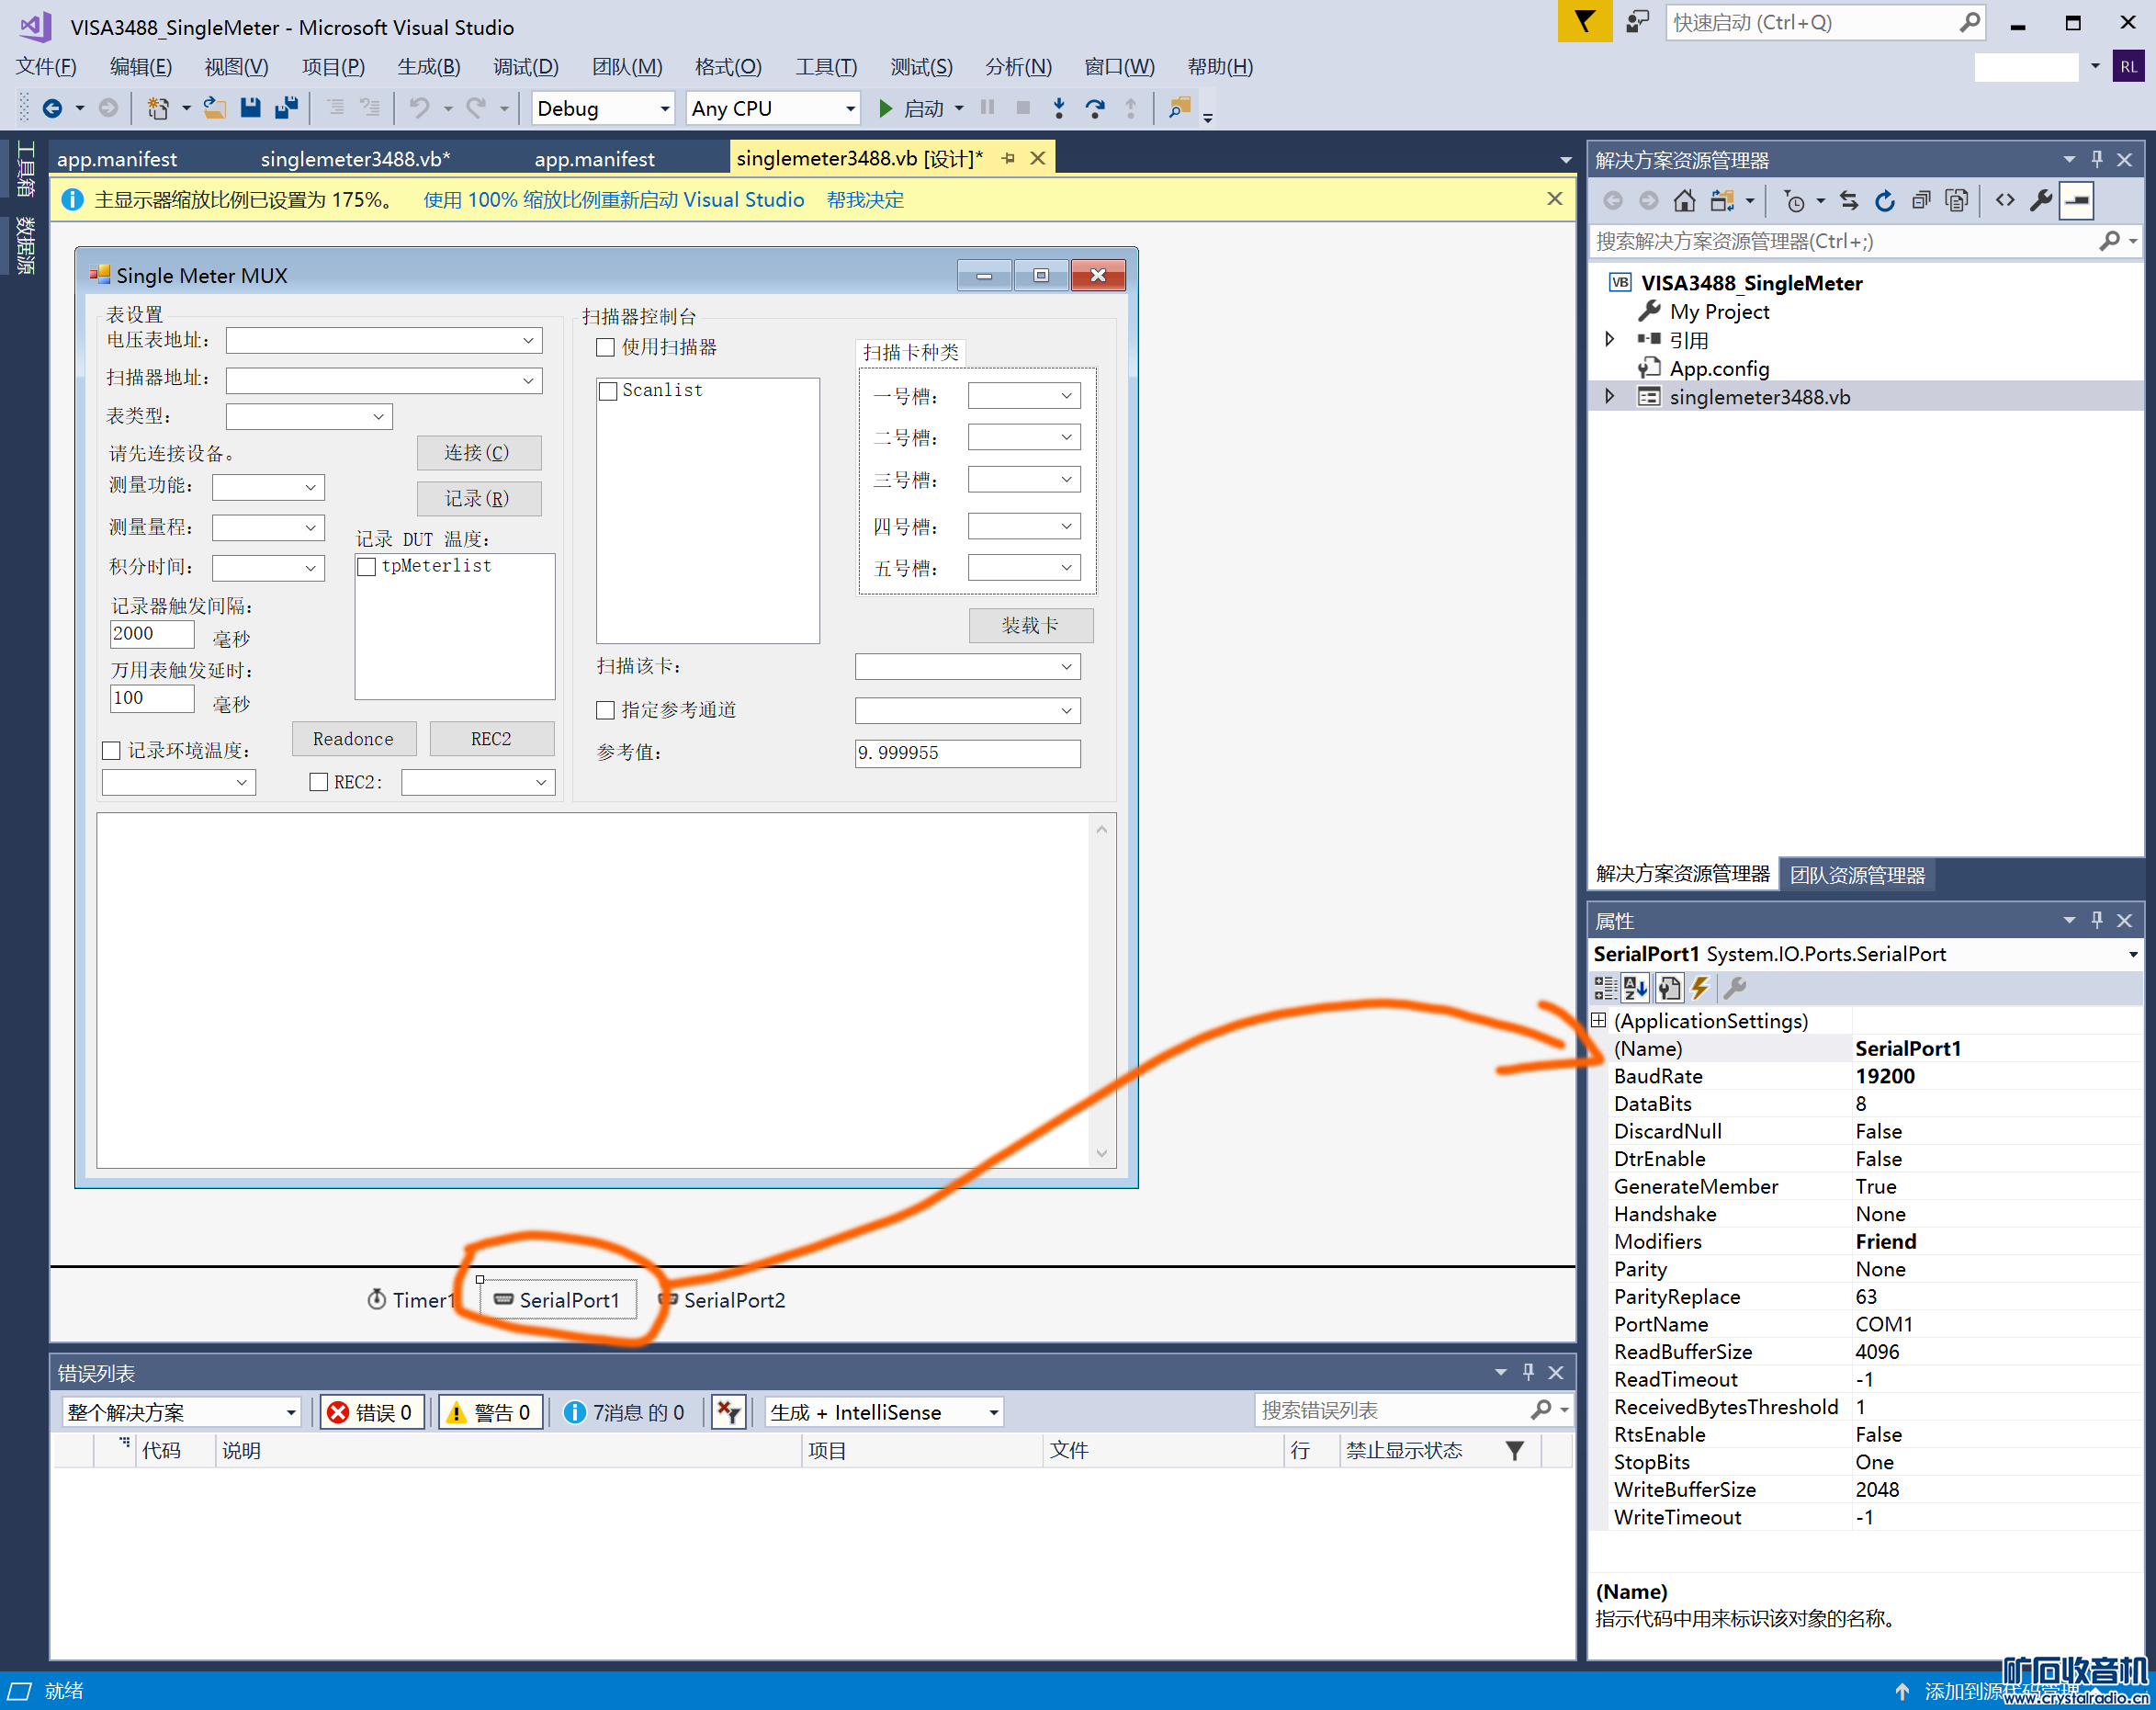Click the Undo toolbar icon
This screenshot has height=1710, width=2156.
420,108
